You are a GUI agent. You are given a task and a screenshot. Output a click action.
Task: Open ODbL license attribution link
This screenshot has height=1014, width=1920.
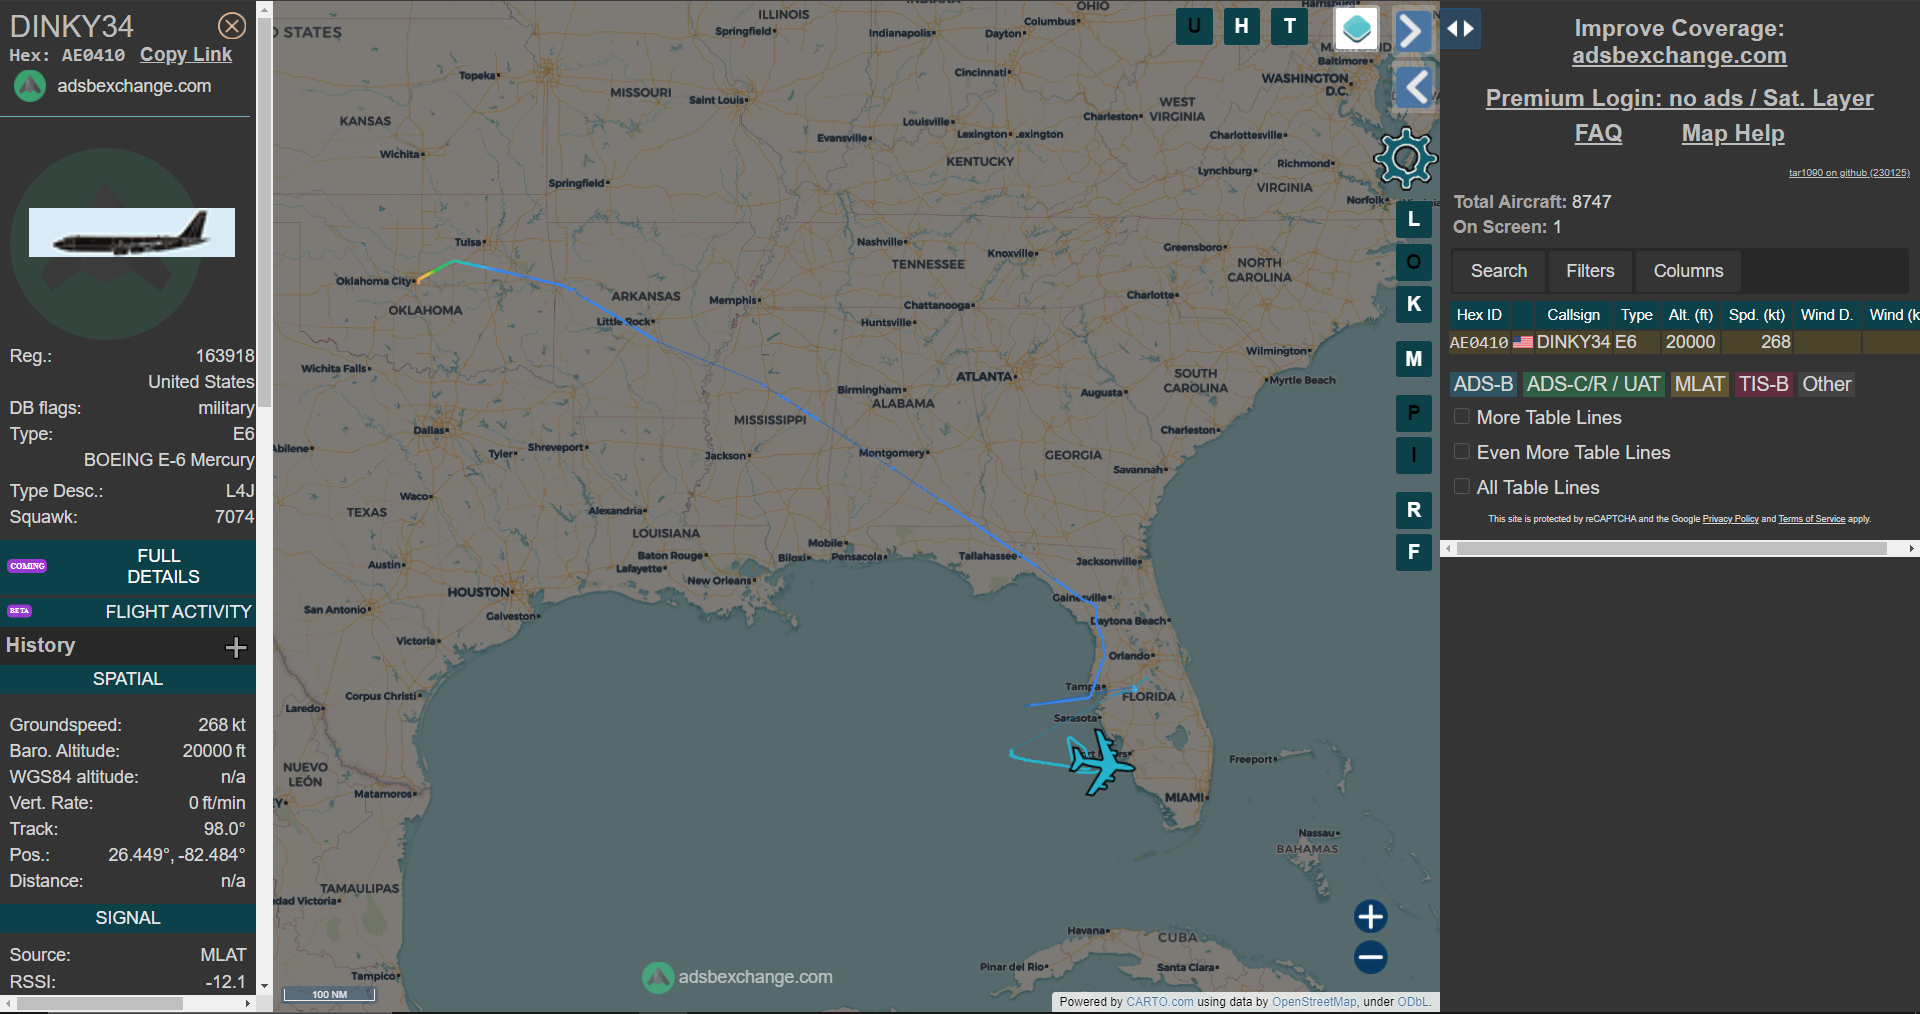[x=1413, y=1002]
